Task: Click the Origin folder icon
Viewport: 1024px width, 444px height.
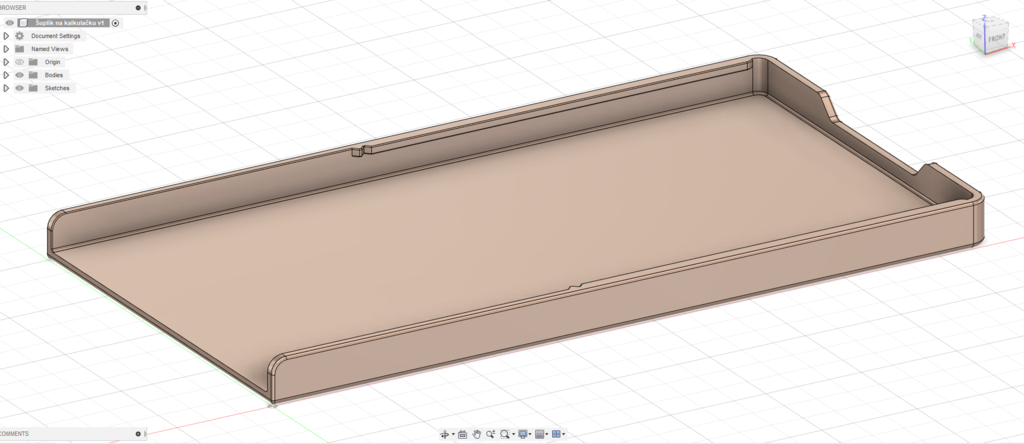Action: [33, 62]
